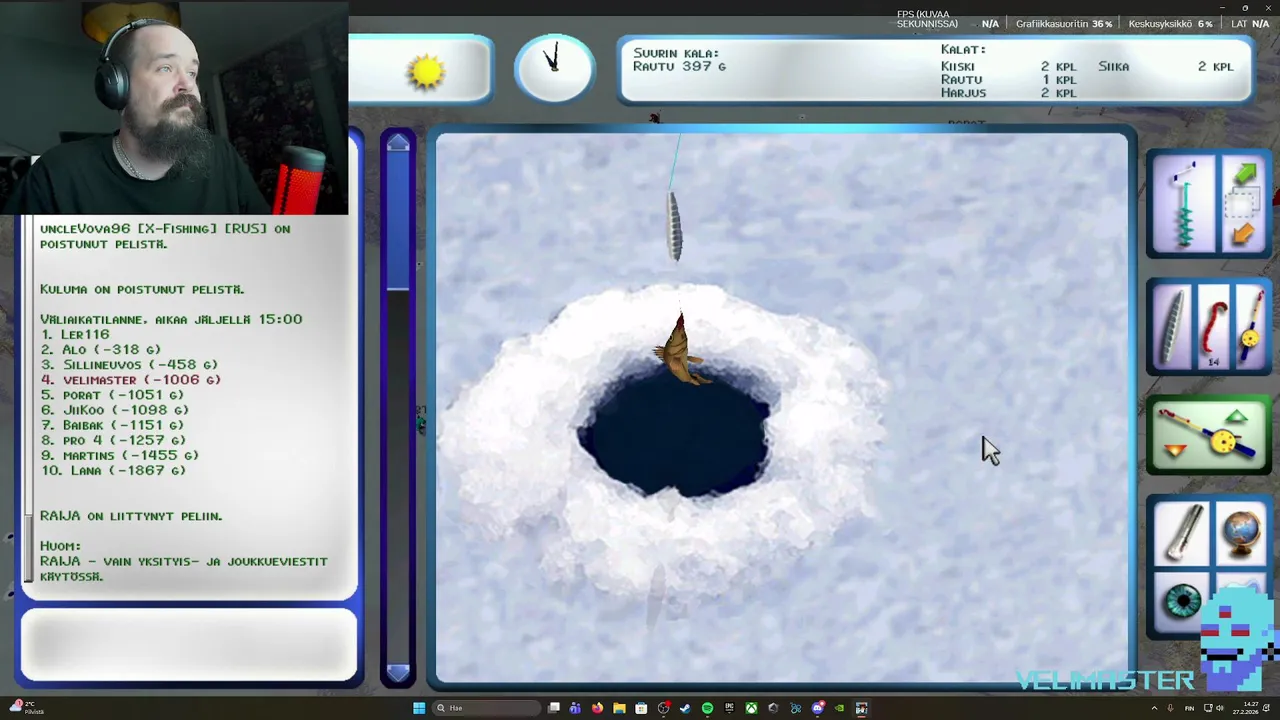Open Xbox app from the taskbar
Viewport: 1280px width, 720px height.
click(x=751, y=708)
